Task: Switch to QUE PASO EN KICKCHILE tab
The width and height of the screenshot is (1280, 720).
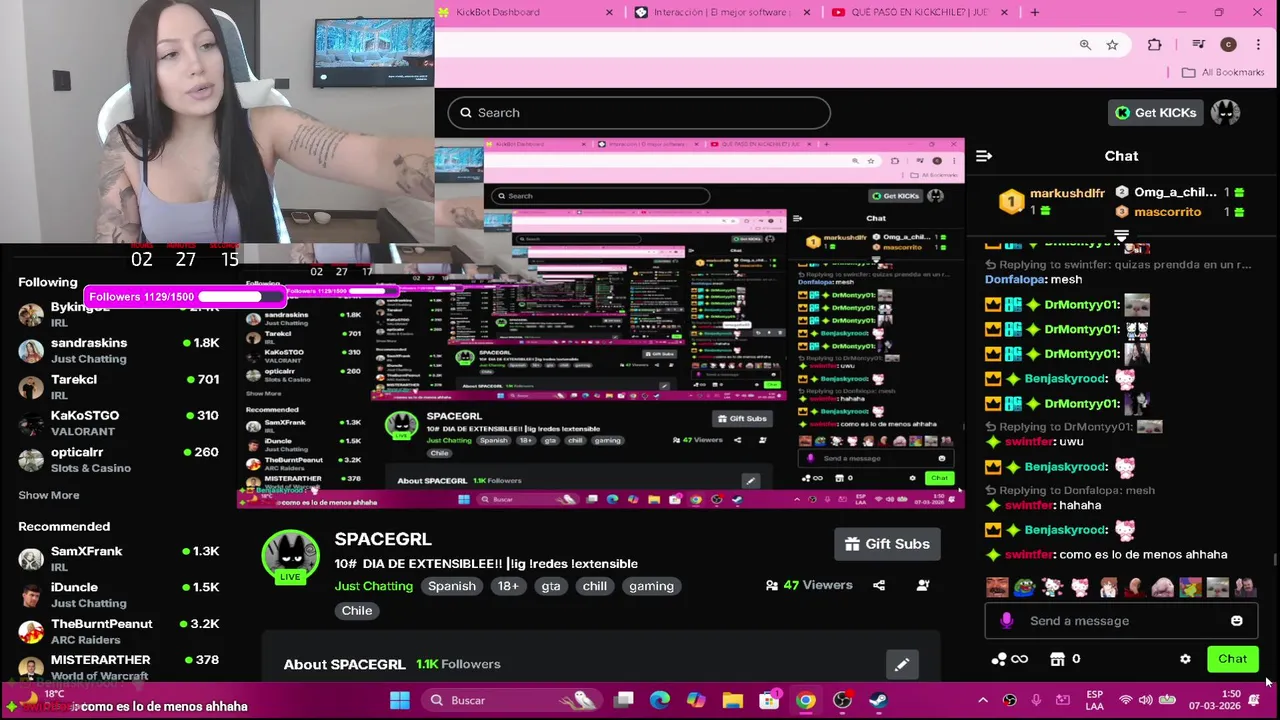Action: (919, 12)
